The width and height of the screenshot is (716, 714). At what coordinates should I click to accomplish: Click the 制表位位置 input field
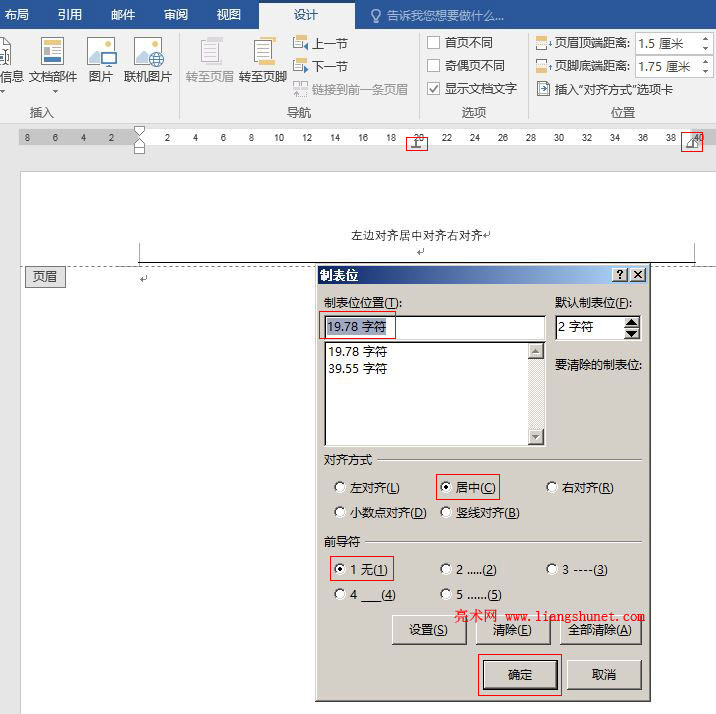[x=435, y=327]
